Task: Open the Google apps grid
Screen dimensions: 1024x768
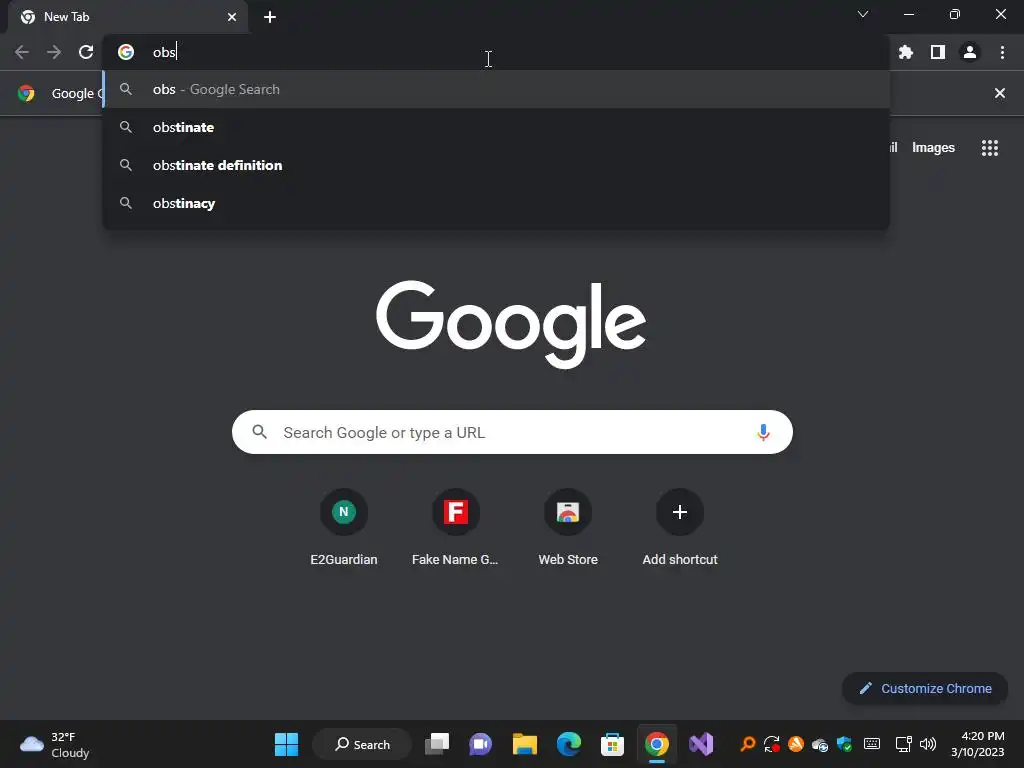Action: pos(990,148)
